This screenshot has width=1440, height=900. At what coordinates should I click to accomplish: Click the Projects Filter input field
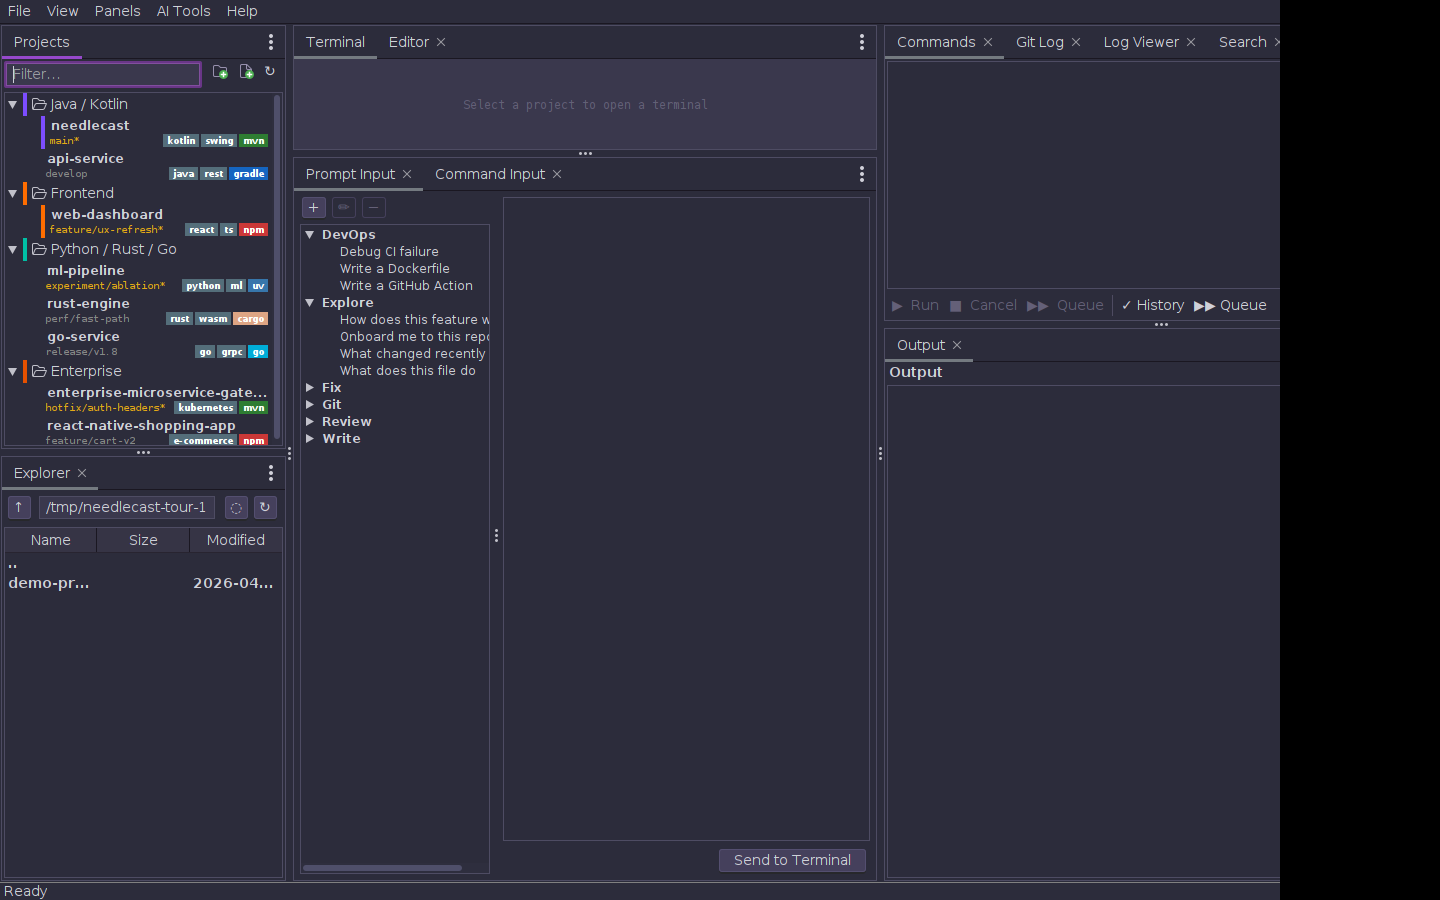pyautogui.click(x=103, y=74)
